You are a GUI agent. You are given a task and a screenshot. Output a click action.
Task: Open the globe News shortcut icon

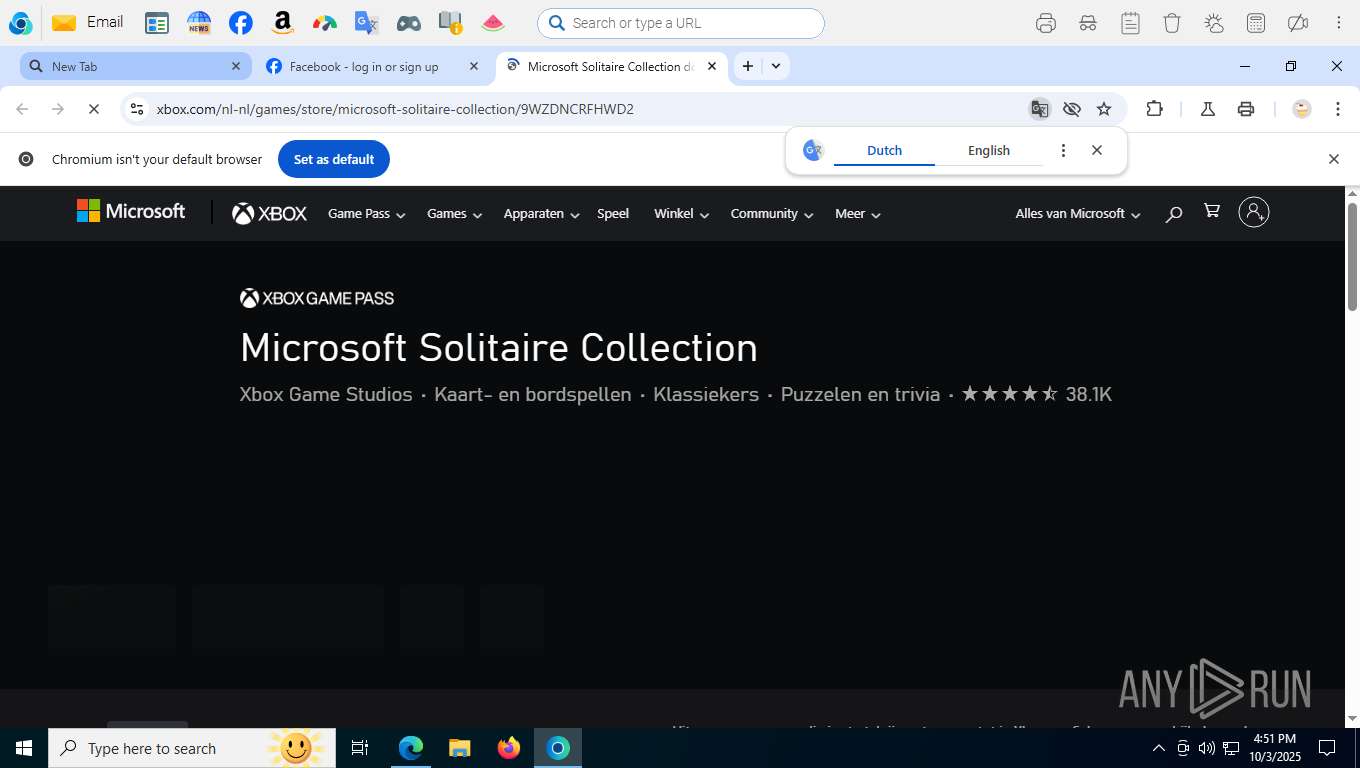(x=199, y=23)
